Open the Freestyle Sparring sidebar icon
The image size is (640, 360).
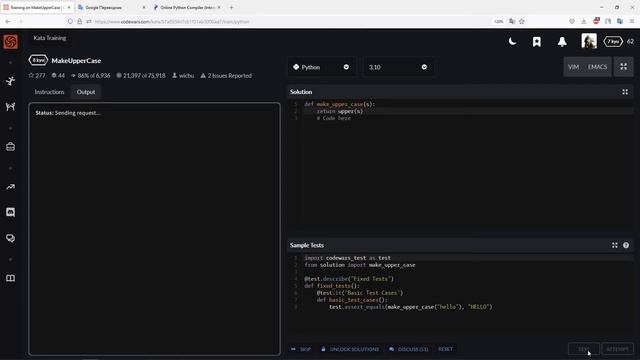pyautogui.click(x=11, y=107)
